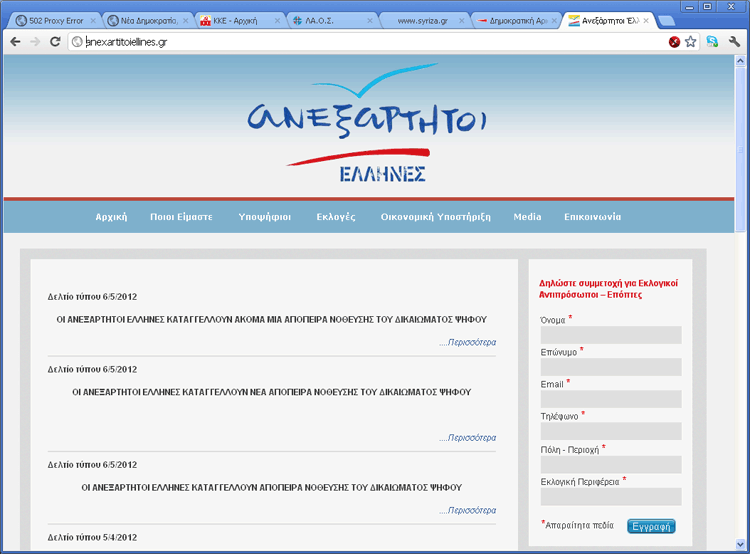Click the Ανεξάρτητοι Έλληνες logo
750x554 pixels.
[x=367, y=123]
